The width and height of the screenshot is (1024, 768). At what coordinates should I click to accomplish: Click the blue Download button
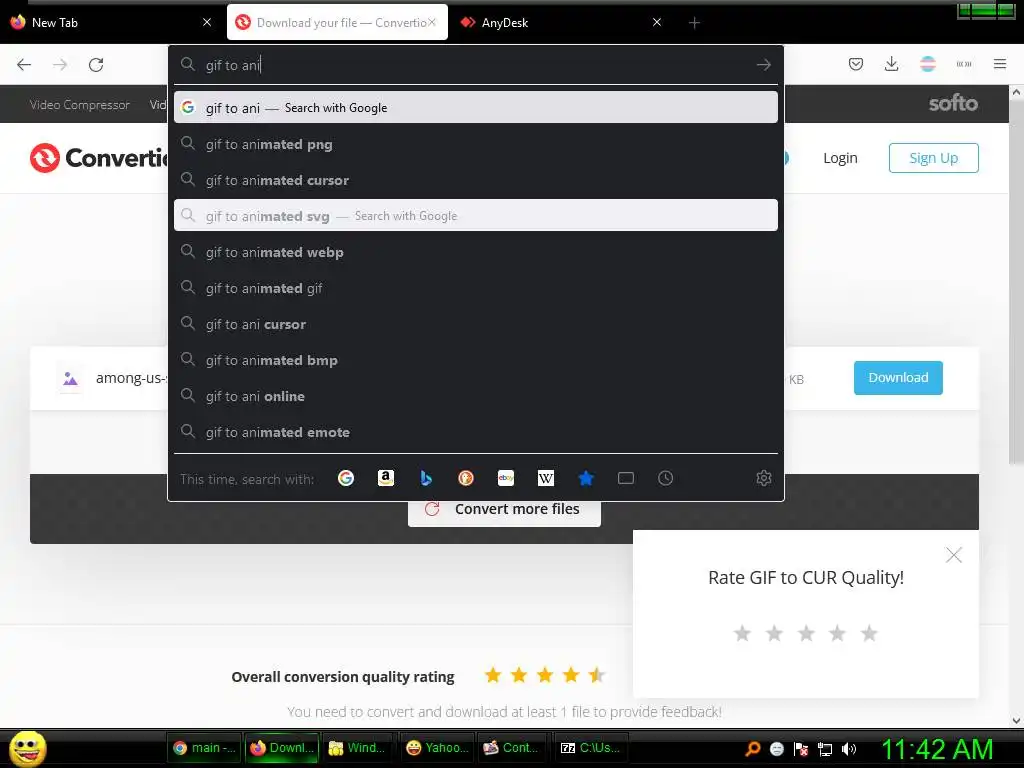pyautogui.click(x=898, y=377)
